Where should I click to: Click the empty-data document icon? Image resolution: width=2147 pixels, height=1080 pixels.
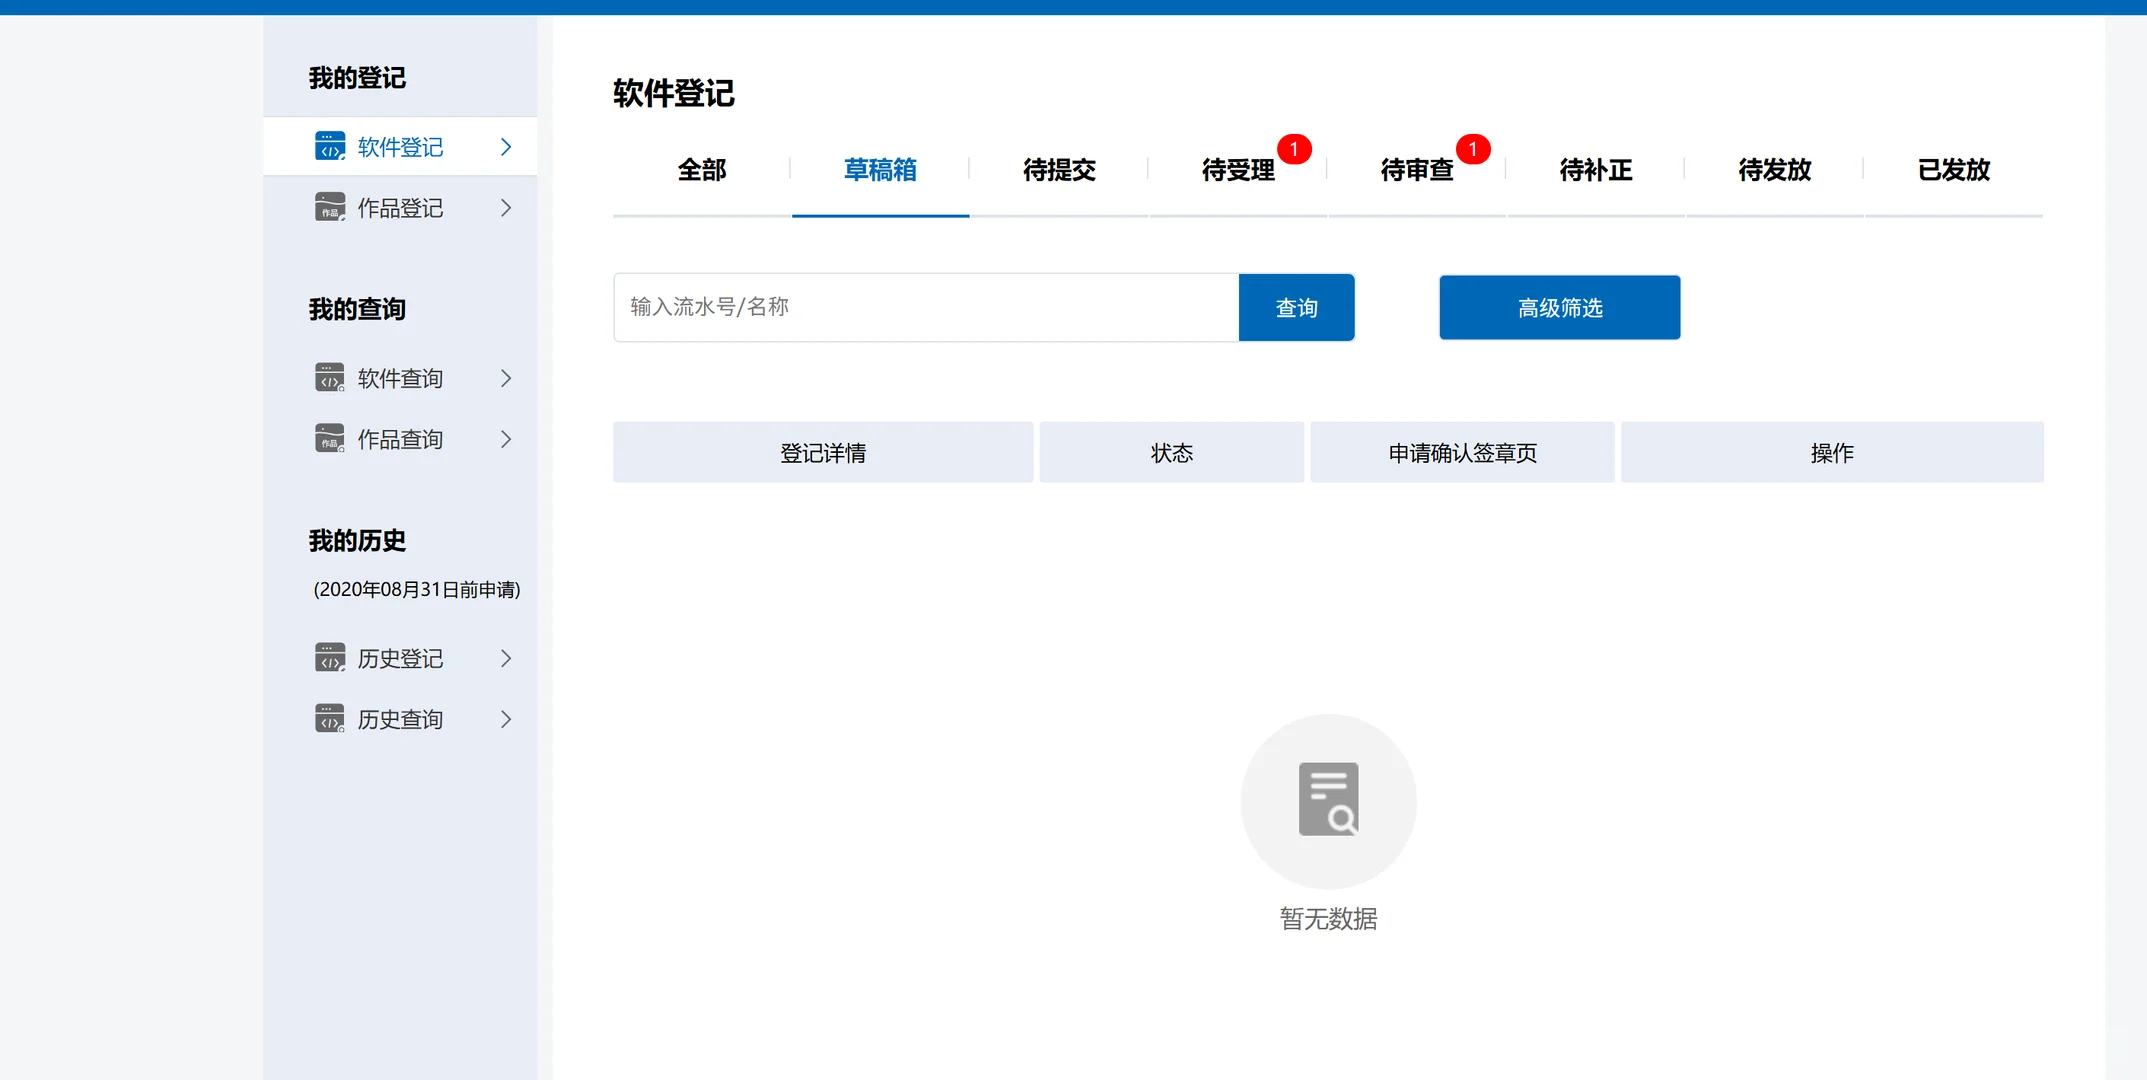(1328, 800)
